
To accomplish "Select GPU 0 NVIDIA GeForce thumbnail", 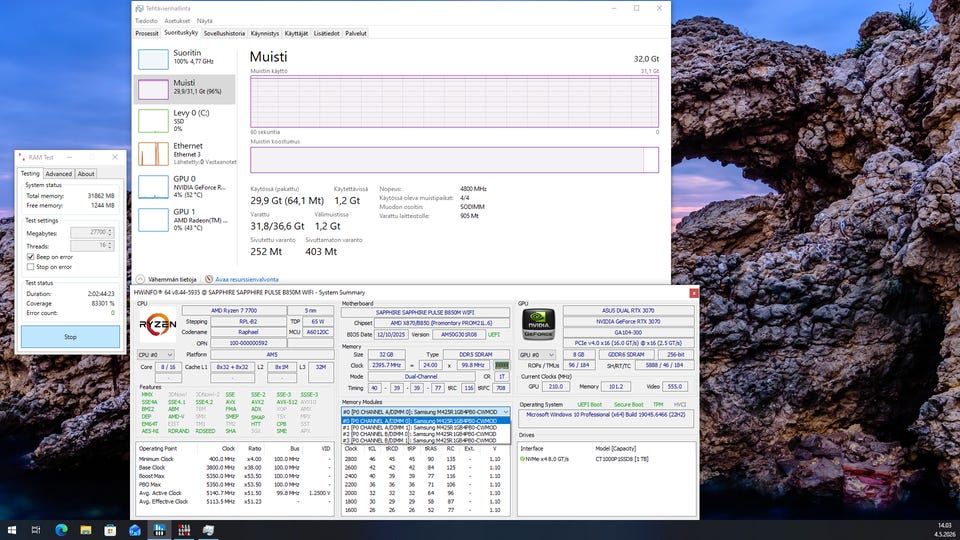I will pos(153,187).
